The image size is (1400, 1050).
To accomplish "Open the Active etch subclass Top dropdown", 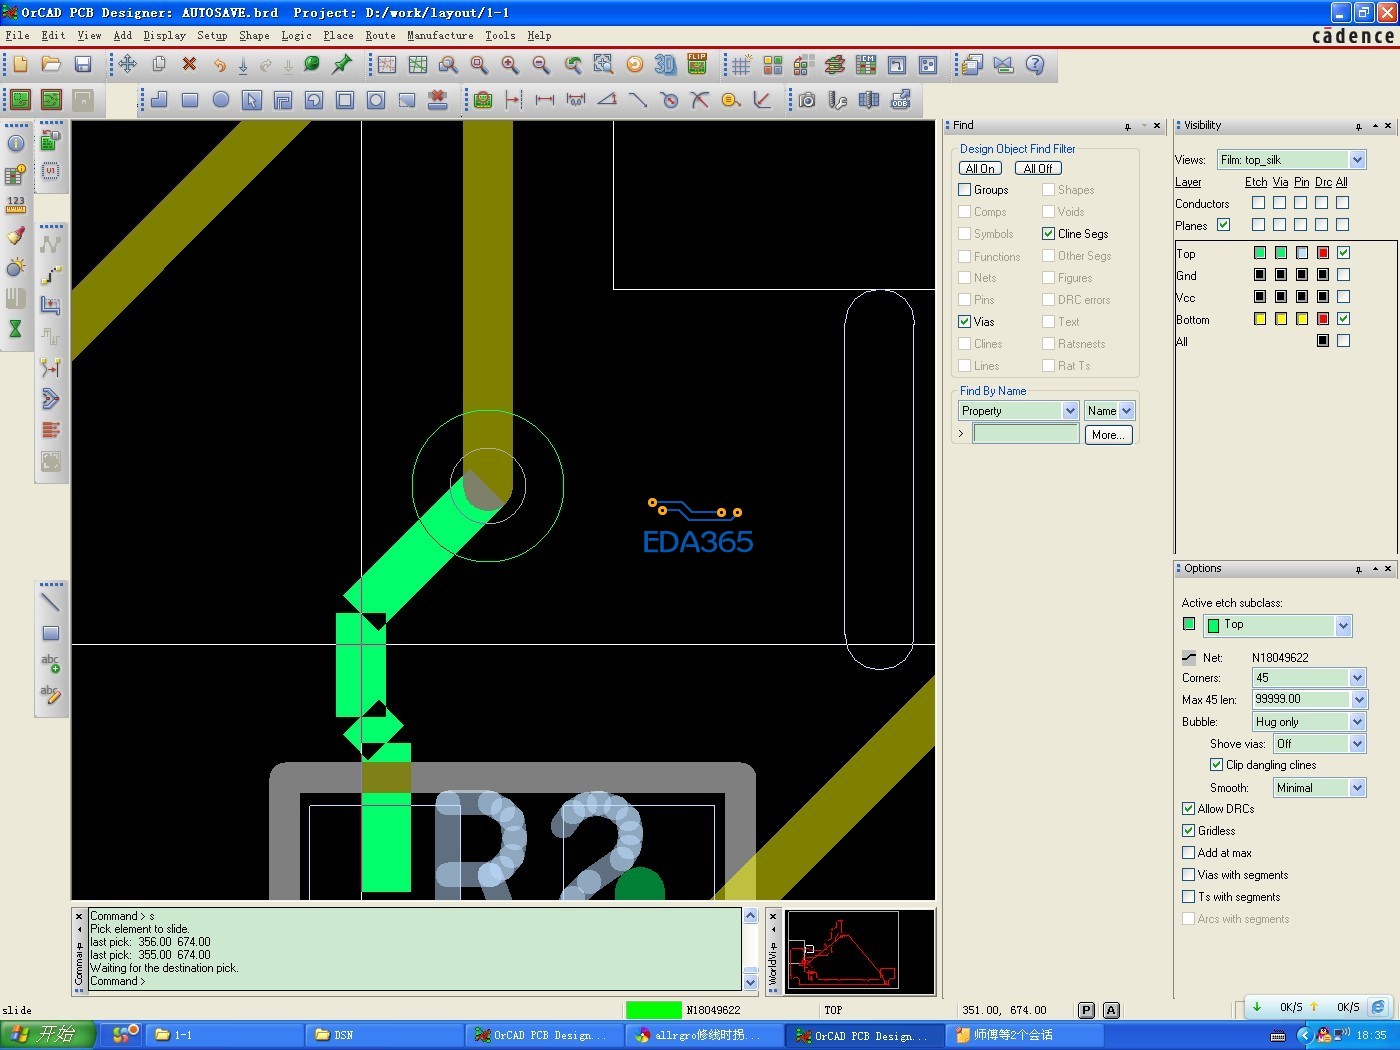I will (1342, 625).
